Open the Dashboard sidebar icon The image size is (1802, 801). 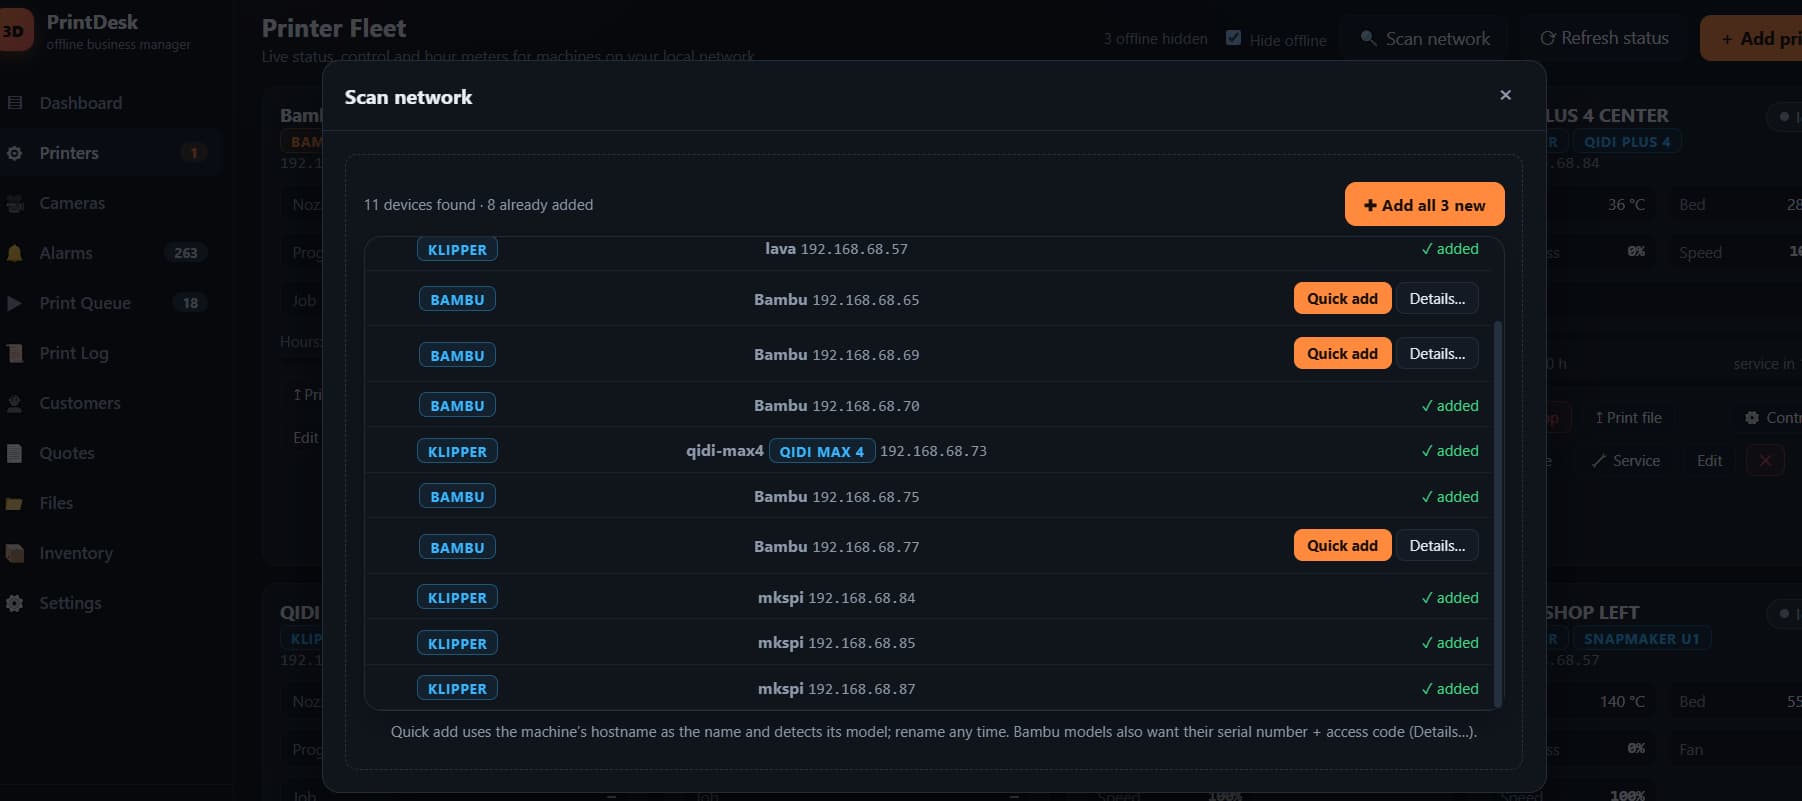point(15,103)
